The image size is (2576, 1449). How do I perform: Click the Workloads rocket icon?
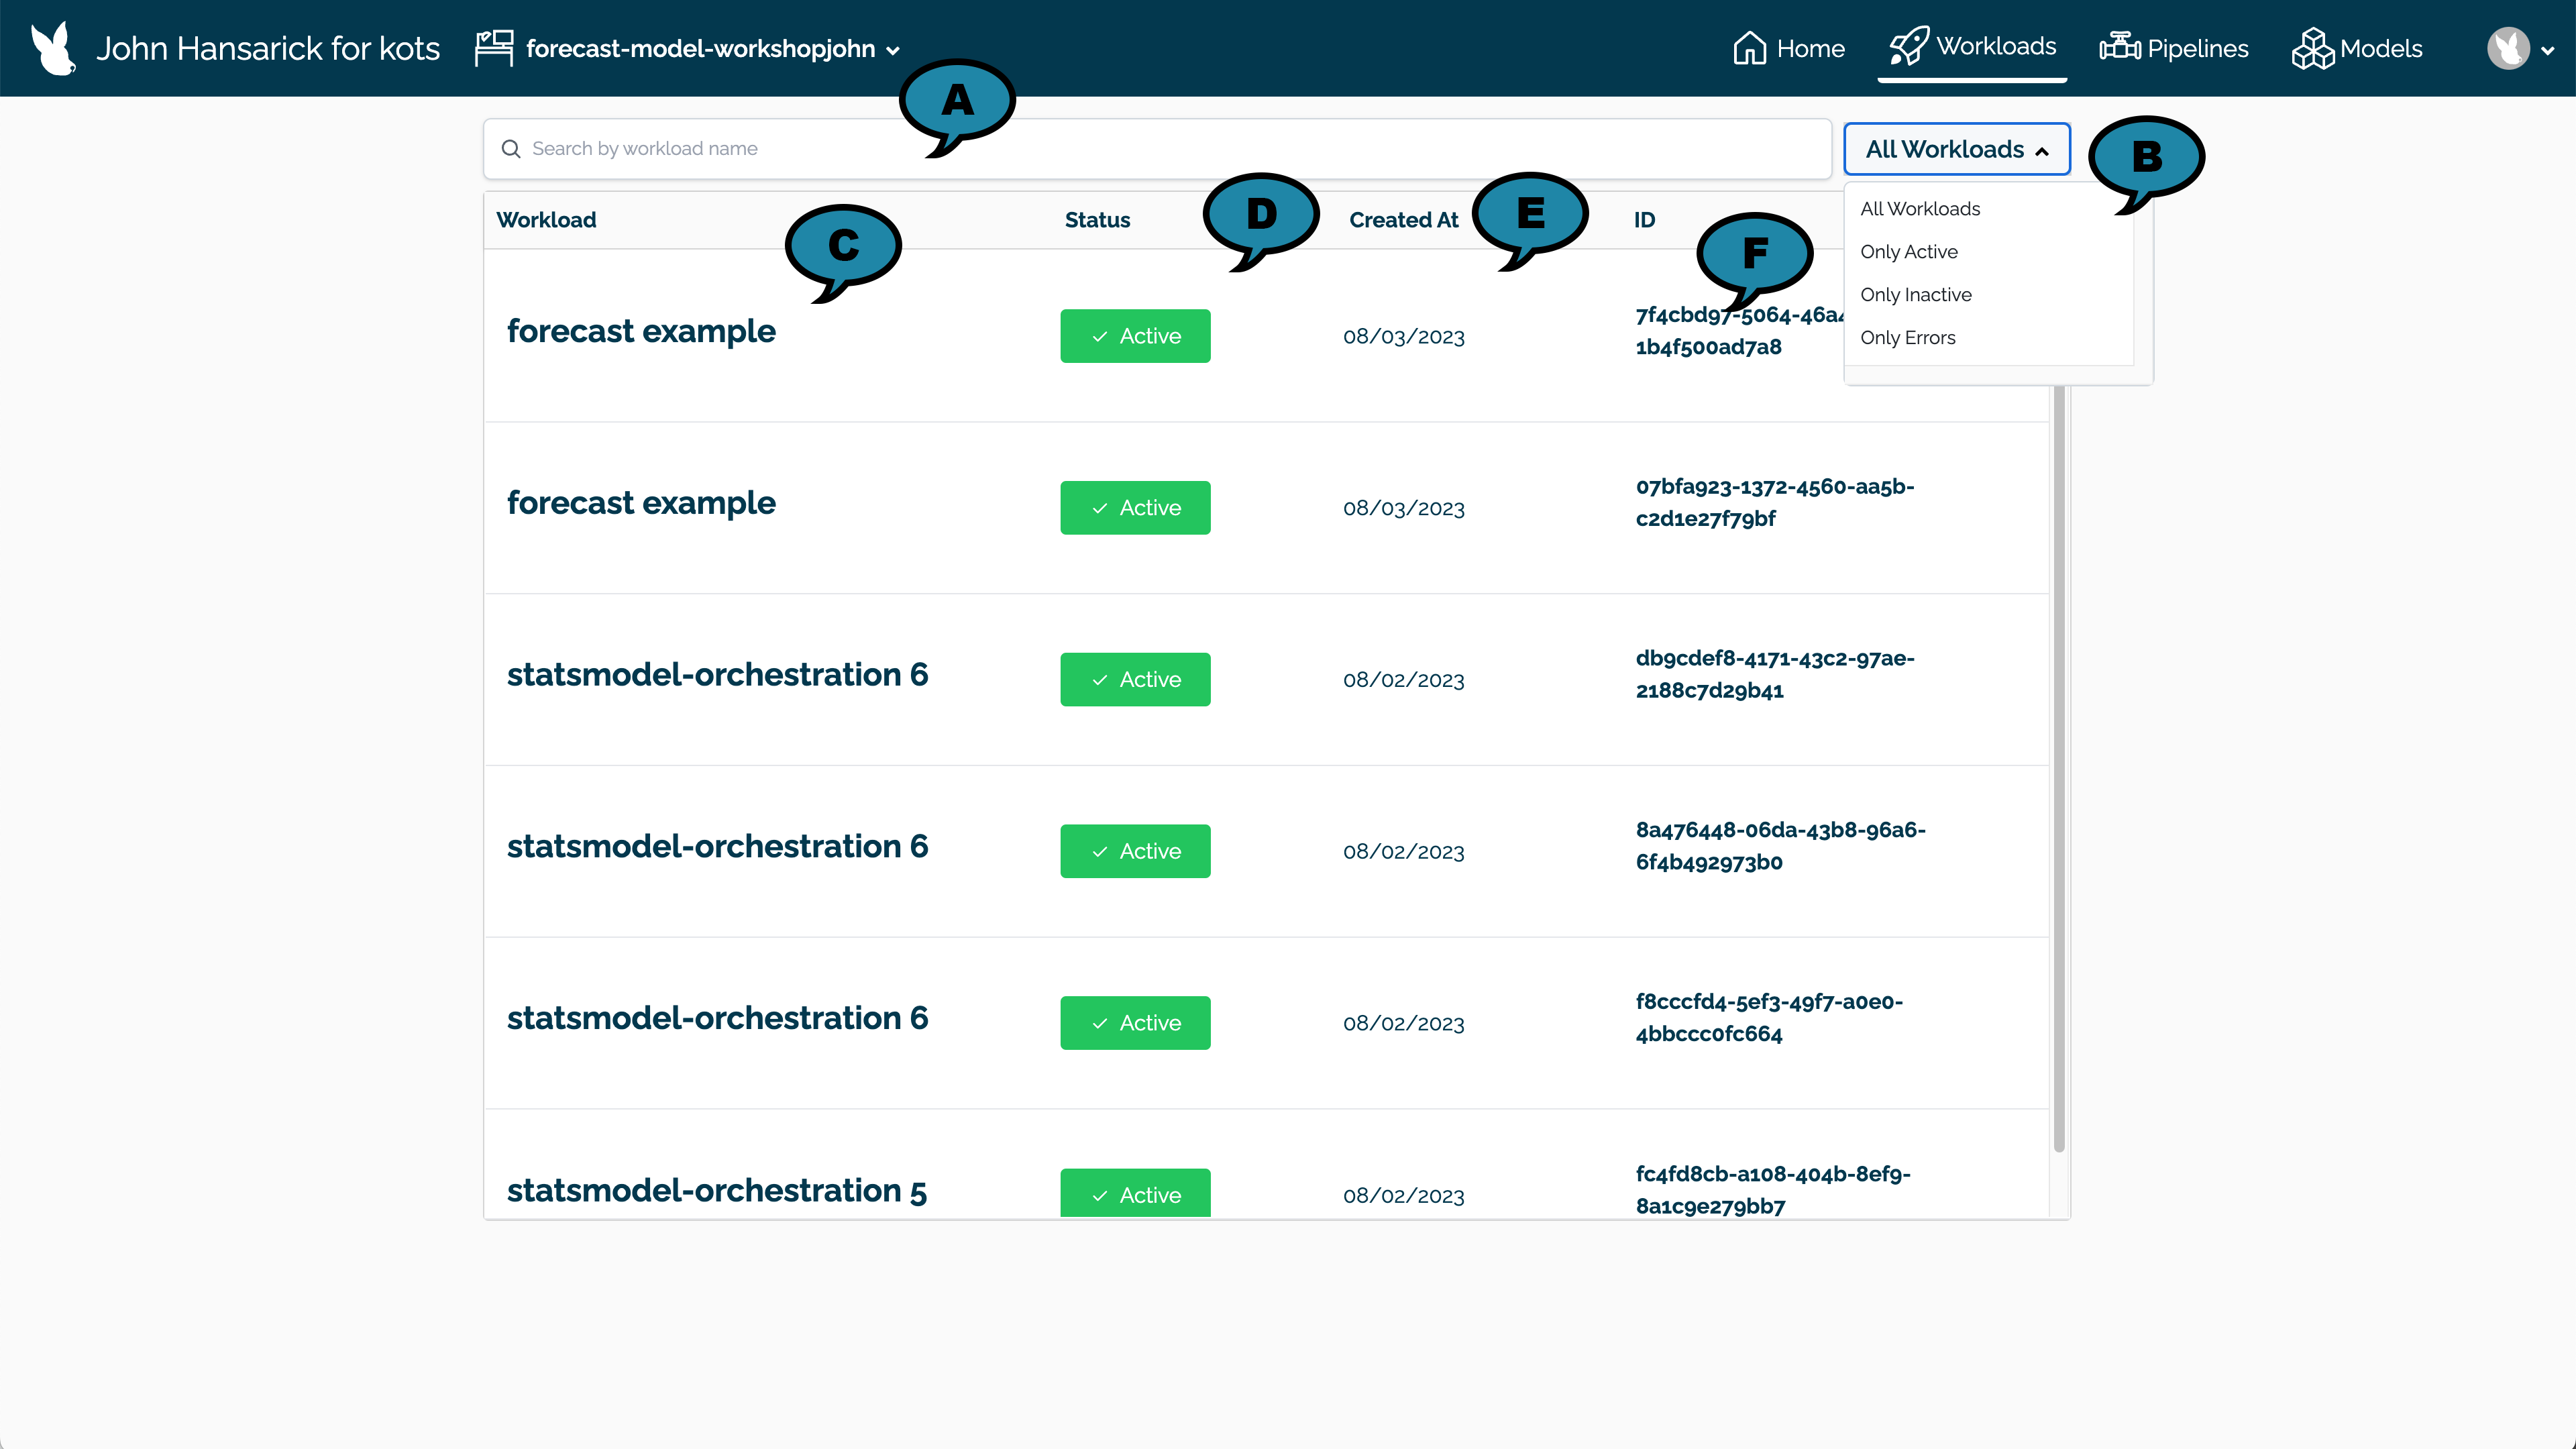1911,48
